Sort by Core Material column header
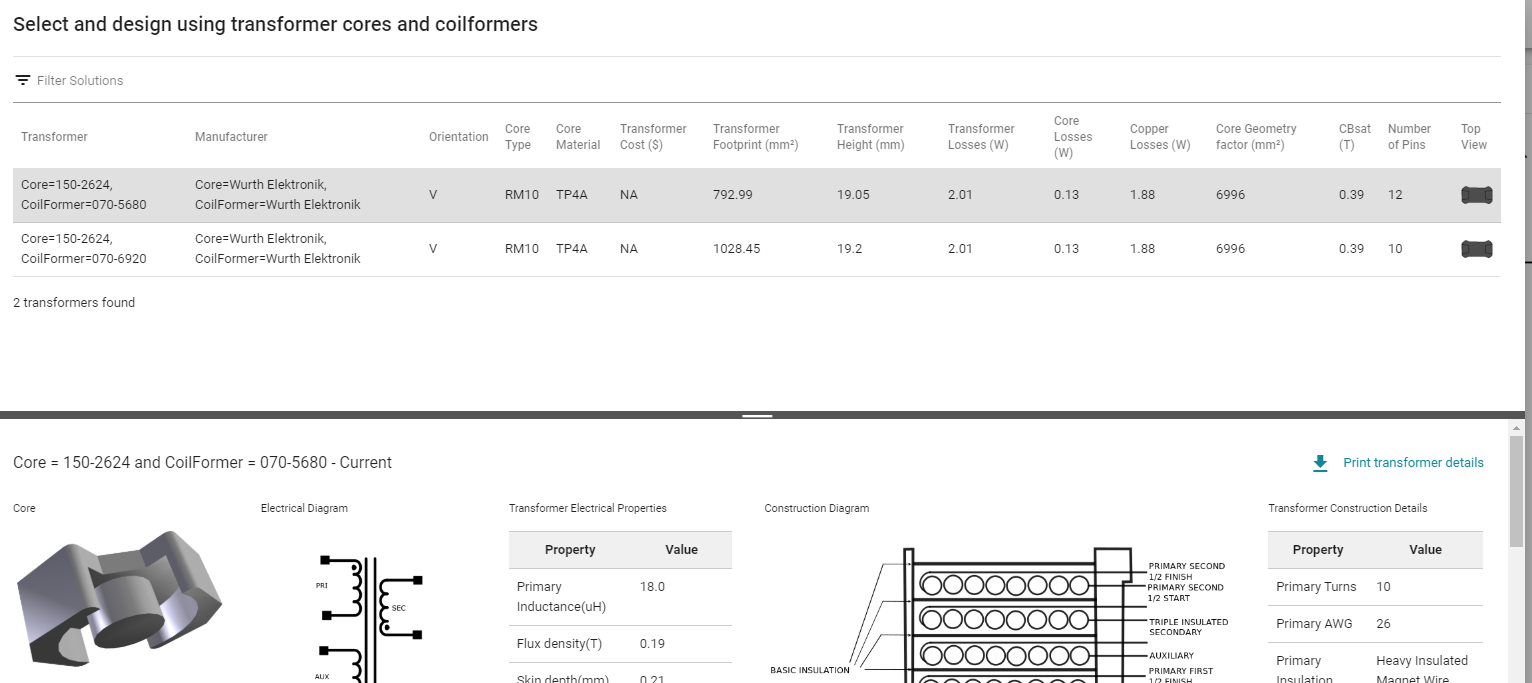 (x=578, y=137)
